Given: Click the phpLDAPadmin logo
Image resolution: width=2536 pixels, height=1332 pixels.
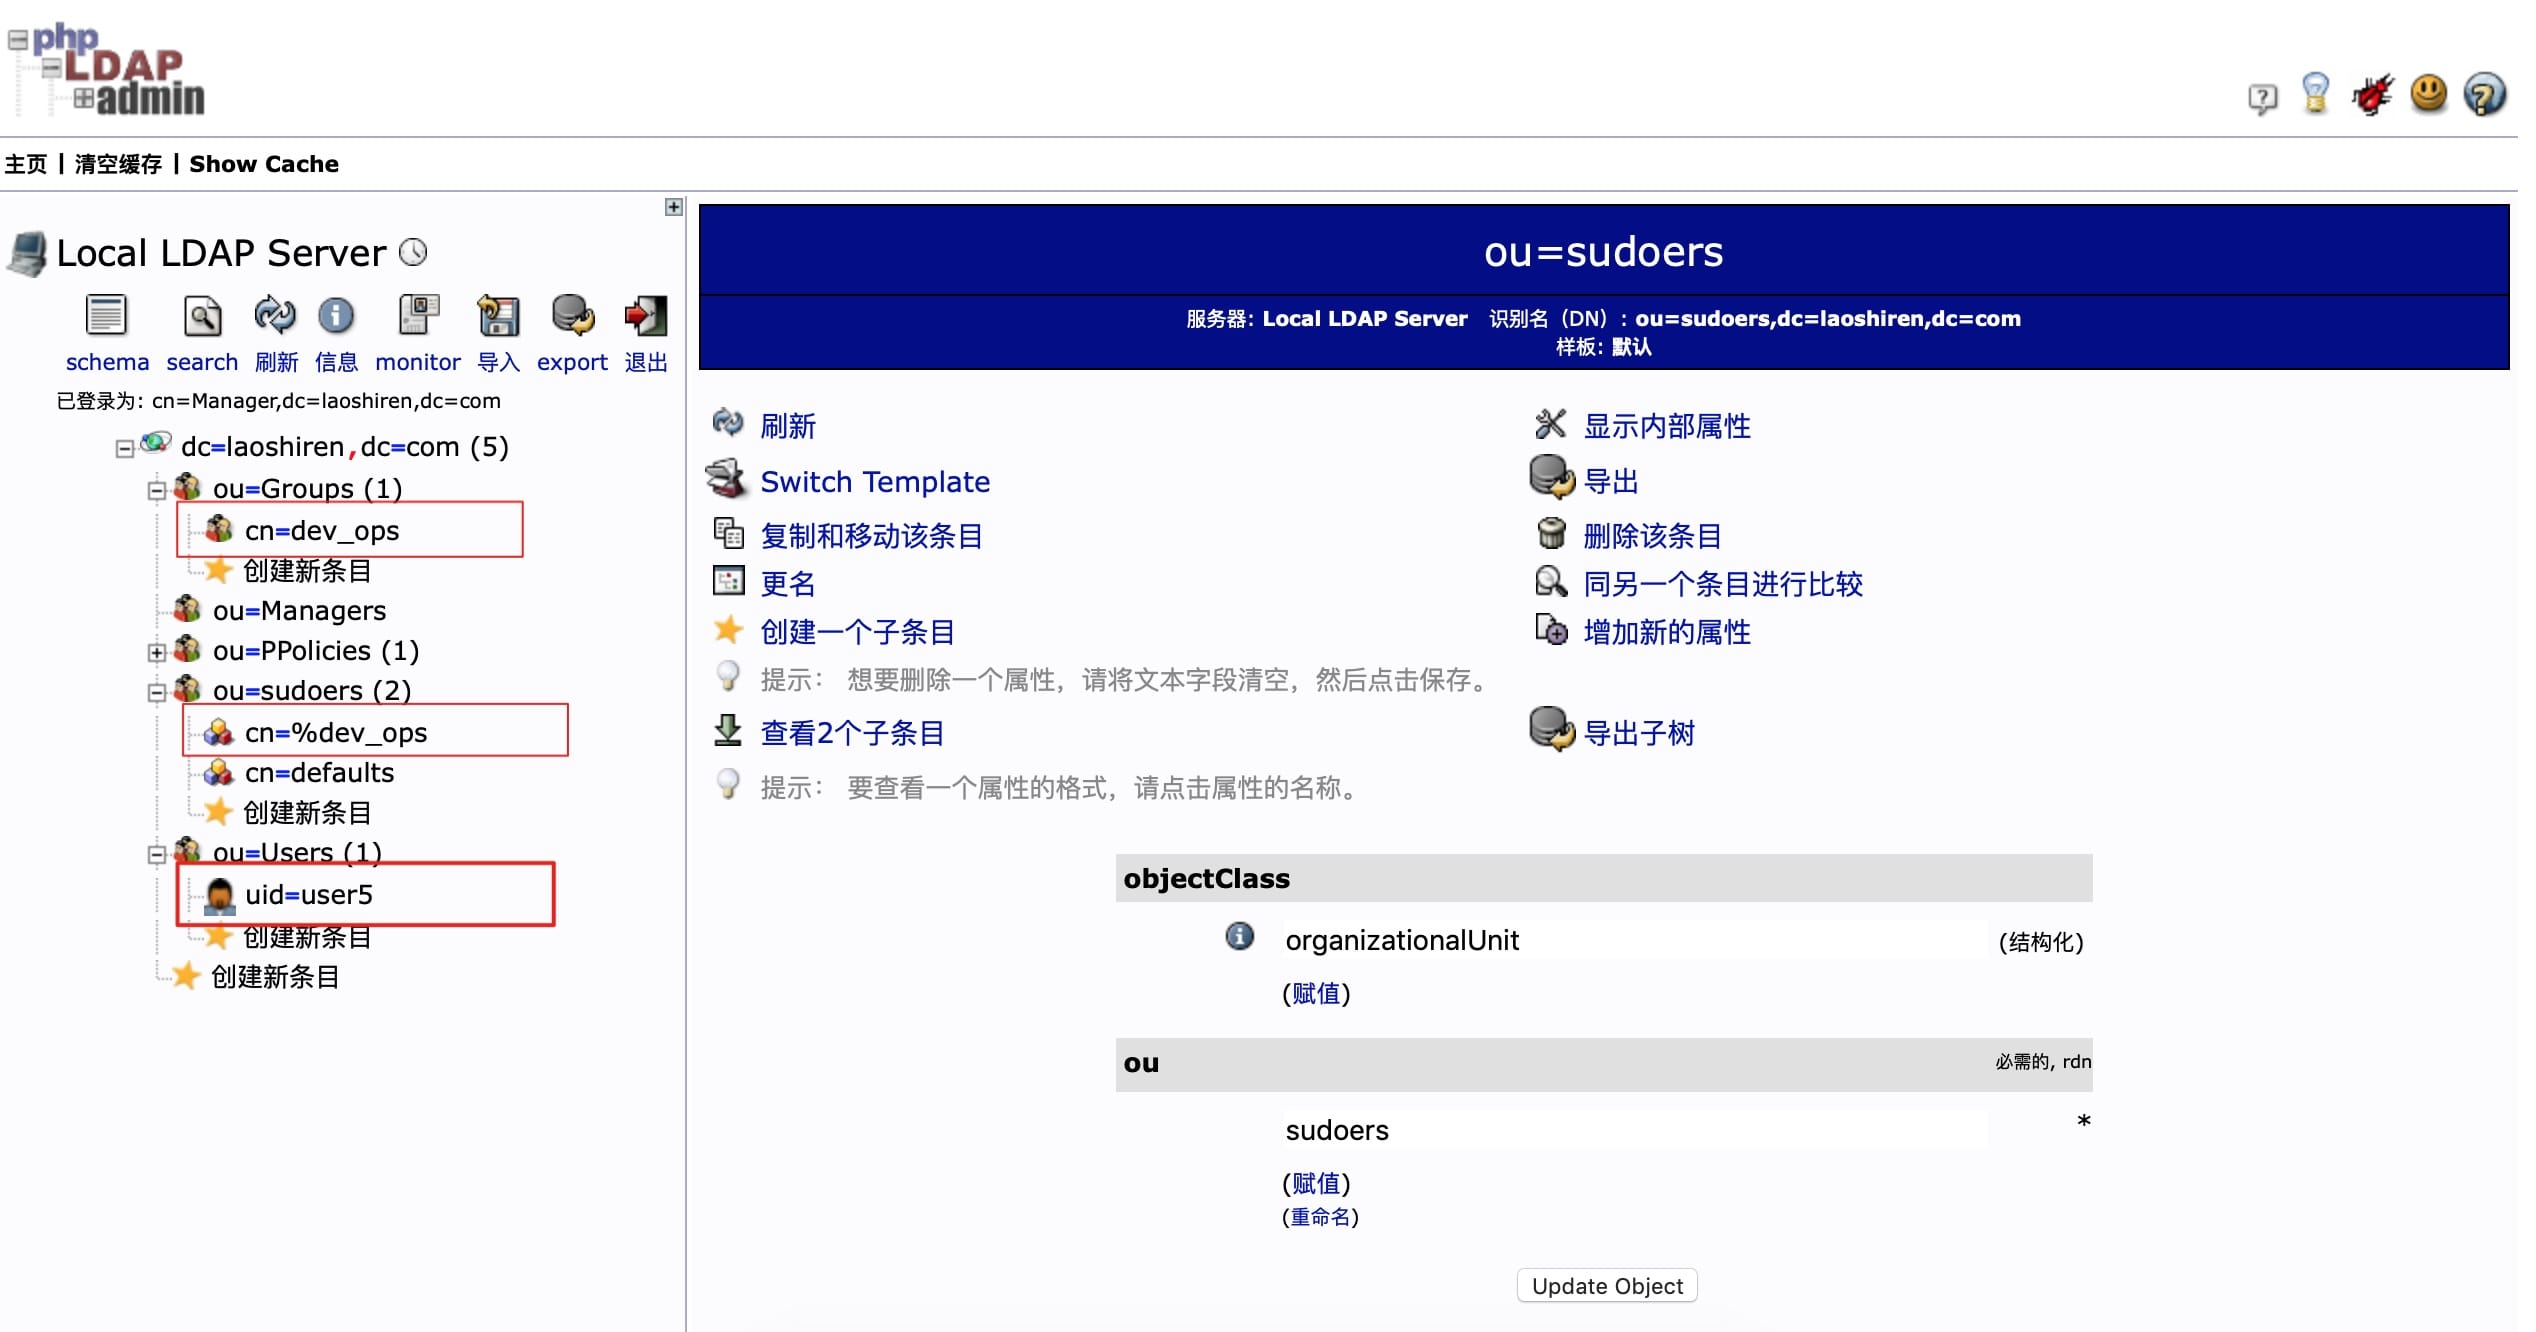Looking at the screenshot, I should [x=106, y=69].
